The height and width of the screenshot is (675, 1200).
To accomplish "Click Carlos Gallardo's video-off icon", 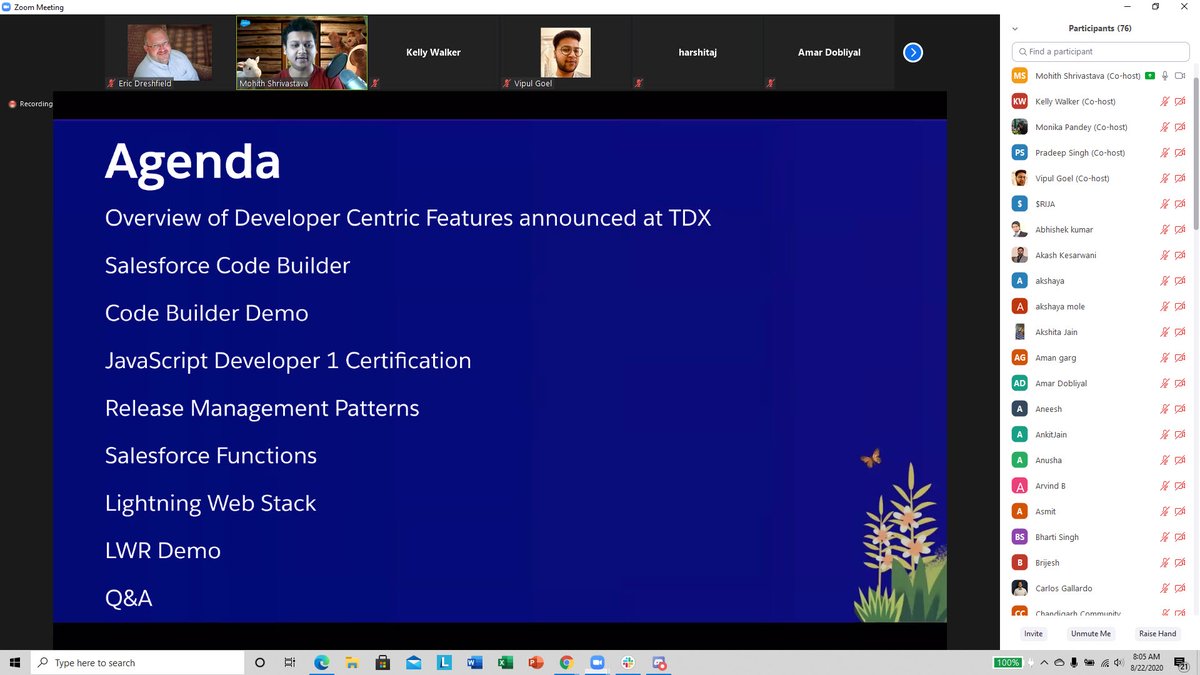I will [1180, 589].
